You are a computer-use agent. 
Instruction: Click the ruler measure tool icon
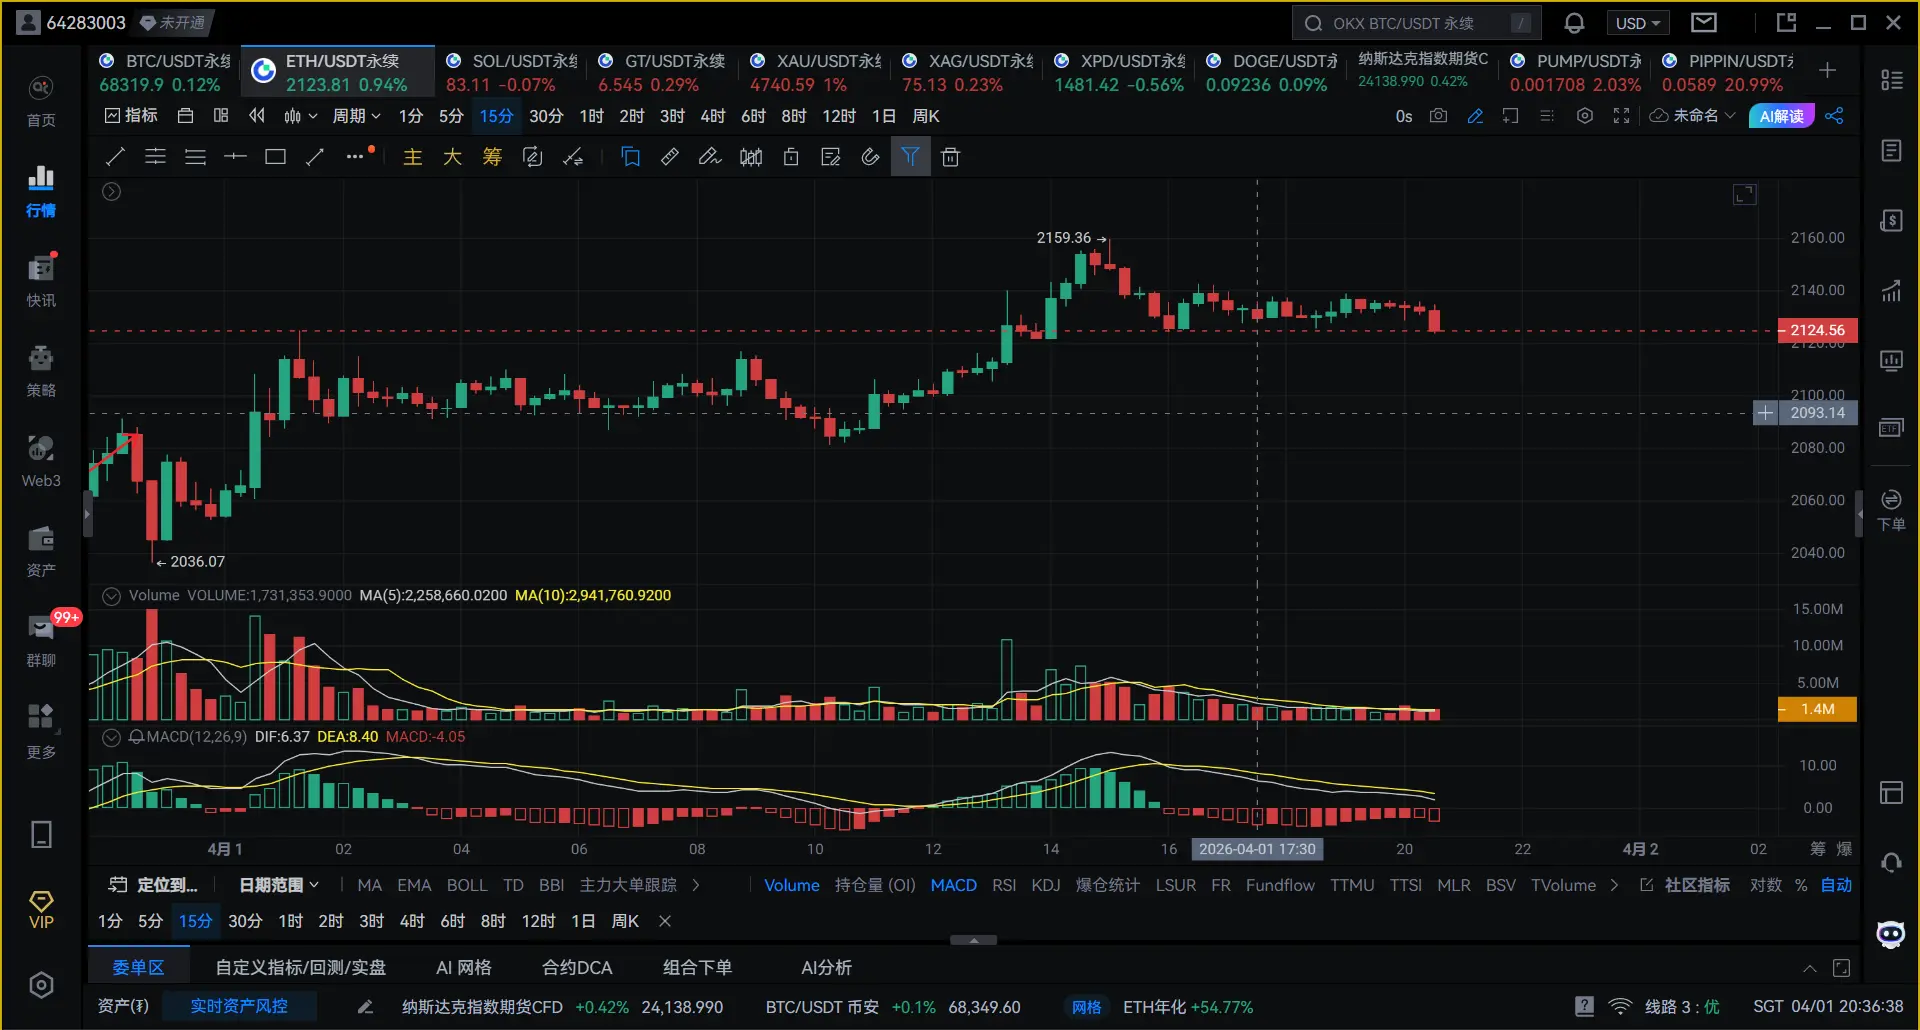pos(670,156)
